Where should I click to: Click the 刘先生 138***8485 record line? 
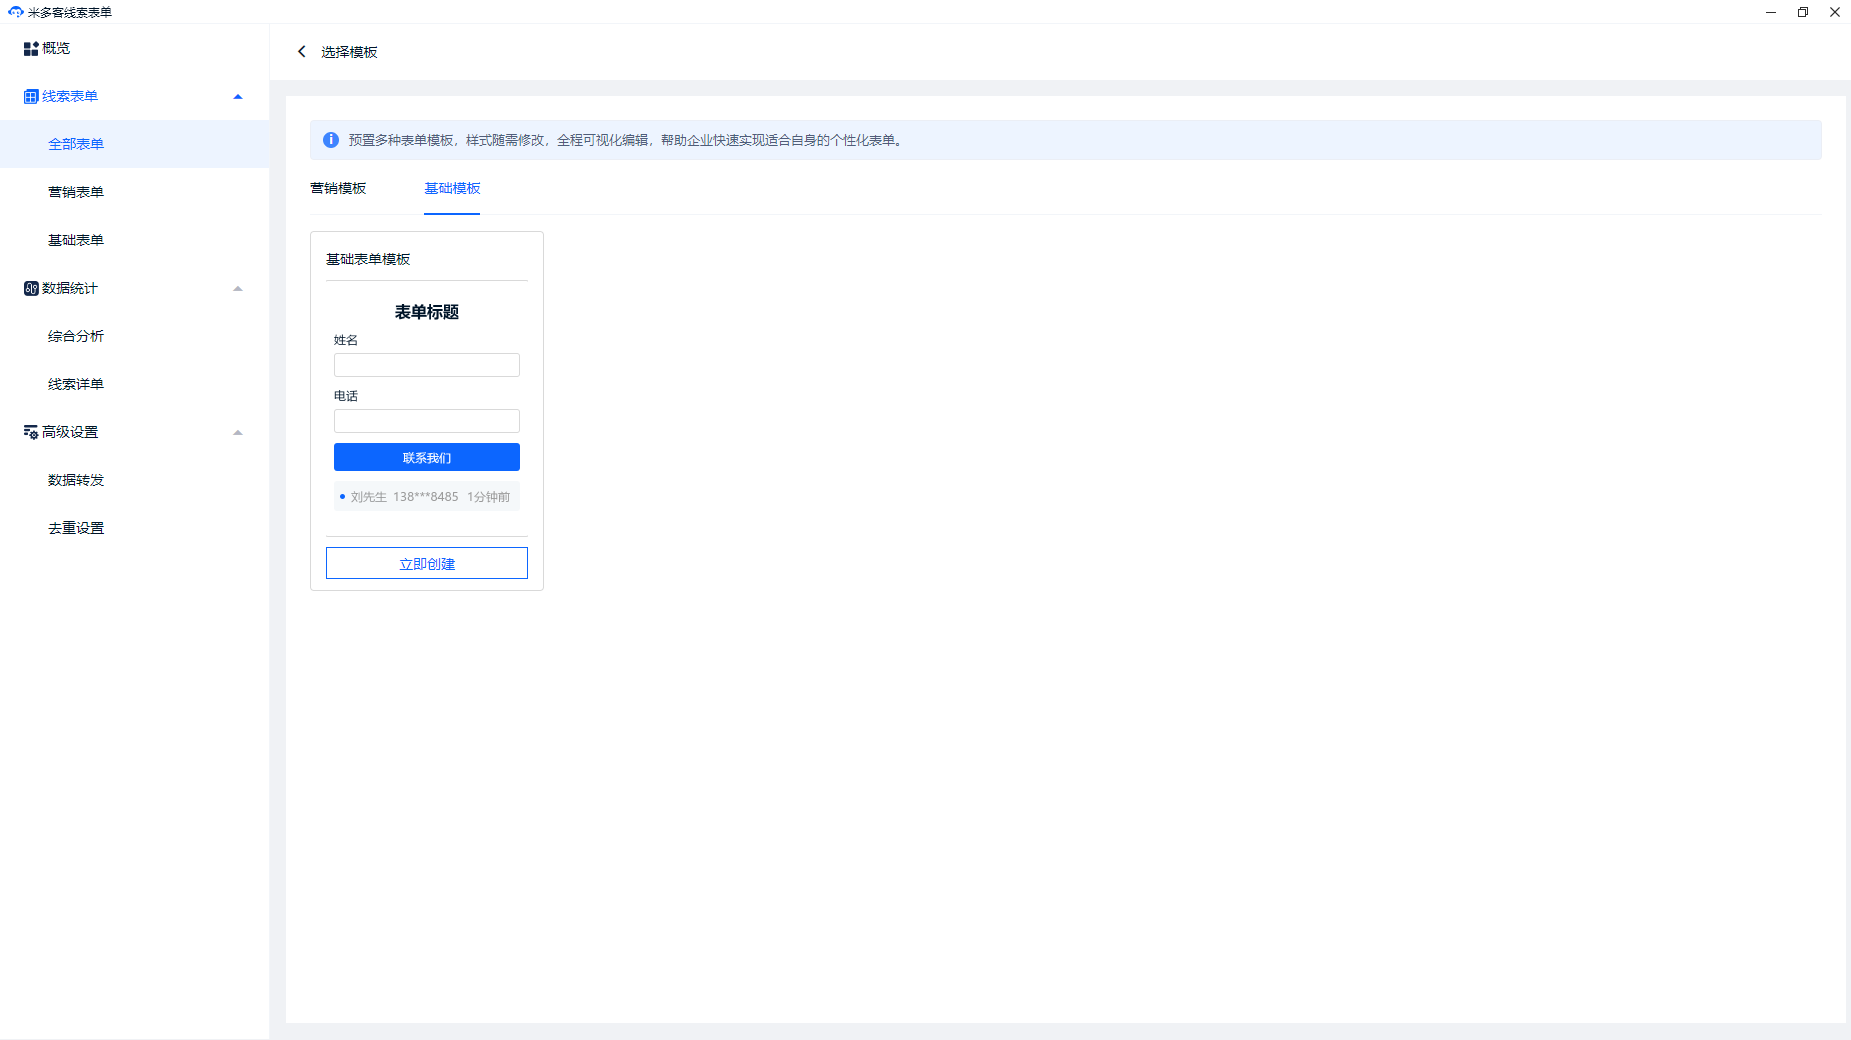pos(427,497)
